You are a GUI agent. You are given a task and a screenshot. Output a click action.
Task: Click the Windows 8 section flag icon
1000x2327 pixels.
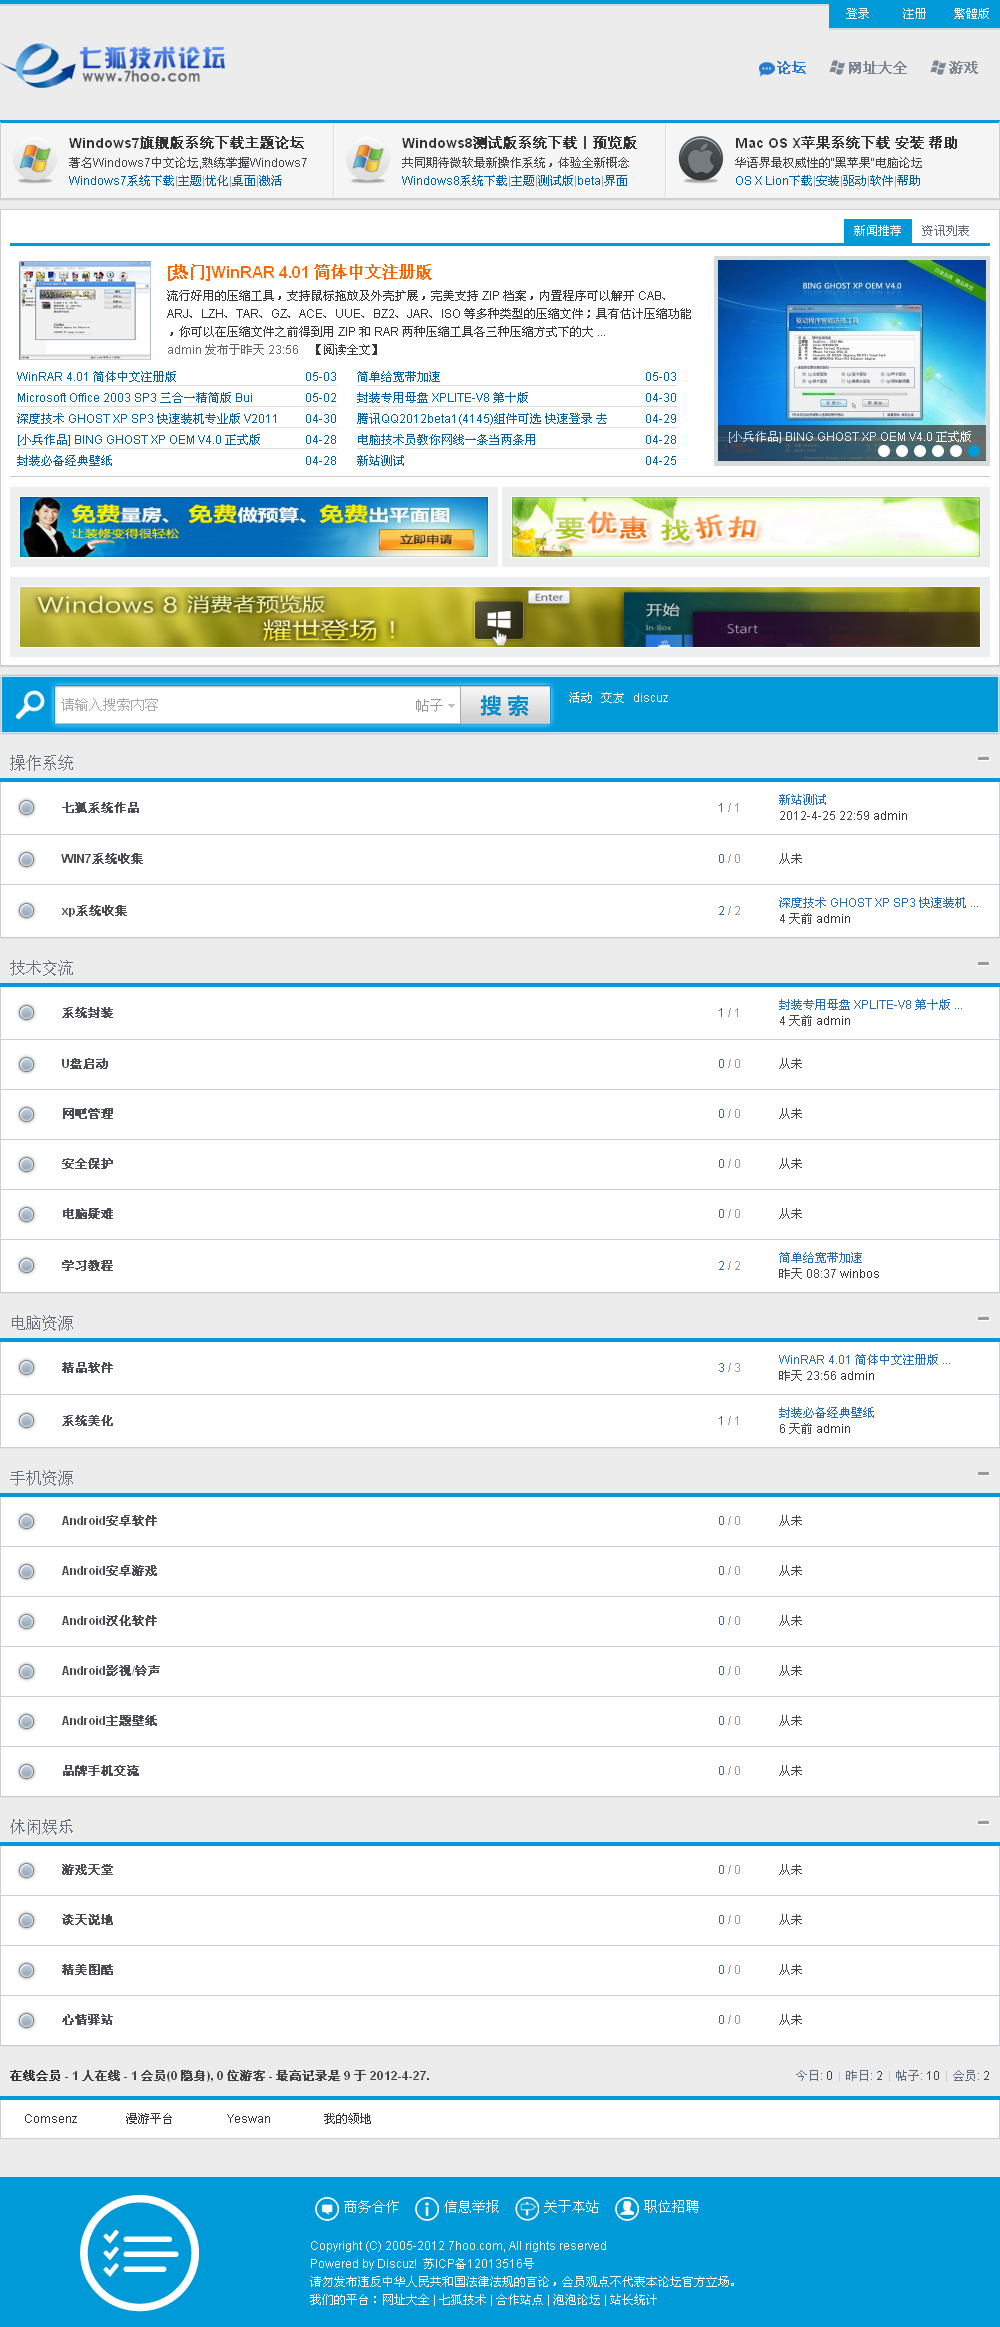coord(368,159)
